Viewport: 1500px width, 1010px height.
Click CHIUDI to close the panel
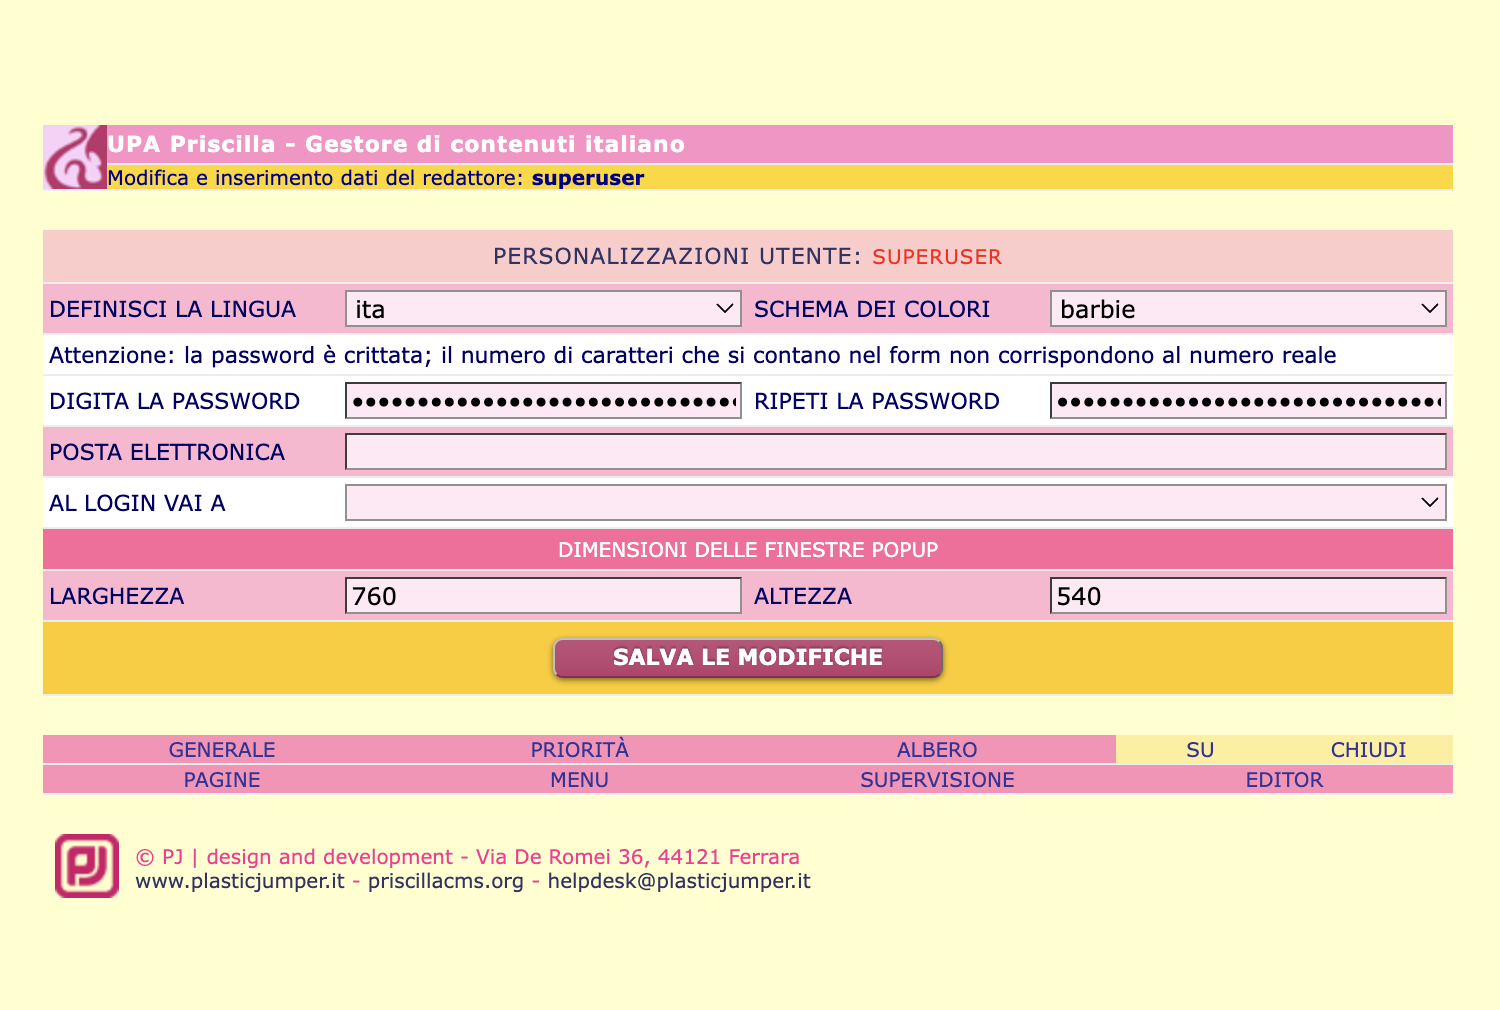1368,750
